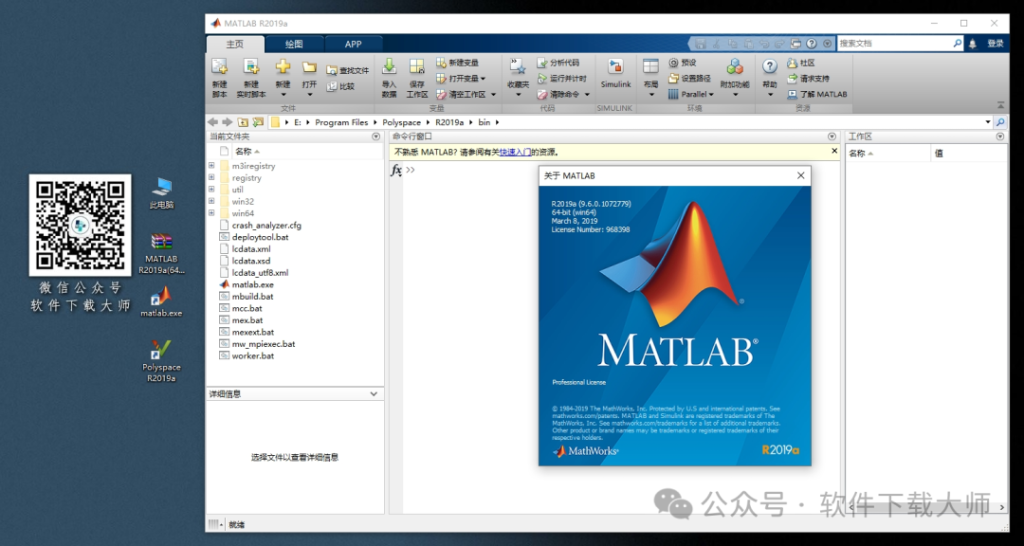The height and width of the screenshot is (546, 1024).
Task: Click the magnifier icon in documentation search
Action: pos(957,43)
